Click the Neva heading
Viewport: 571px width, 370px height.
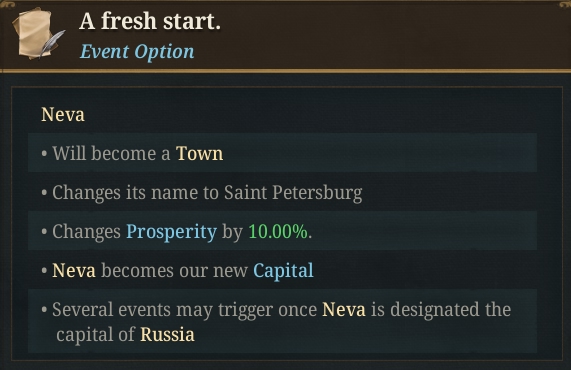pos(63,114)
